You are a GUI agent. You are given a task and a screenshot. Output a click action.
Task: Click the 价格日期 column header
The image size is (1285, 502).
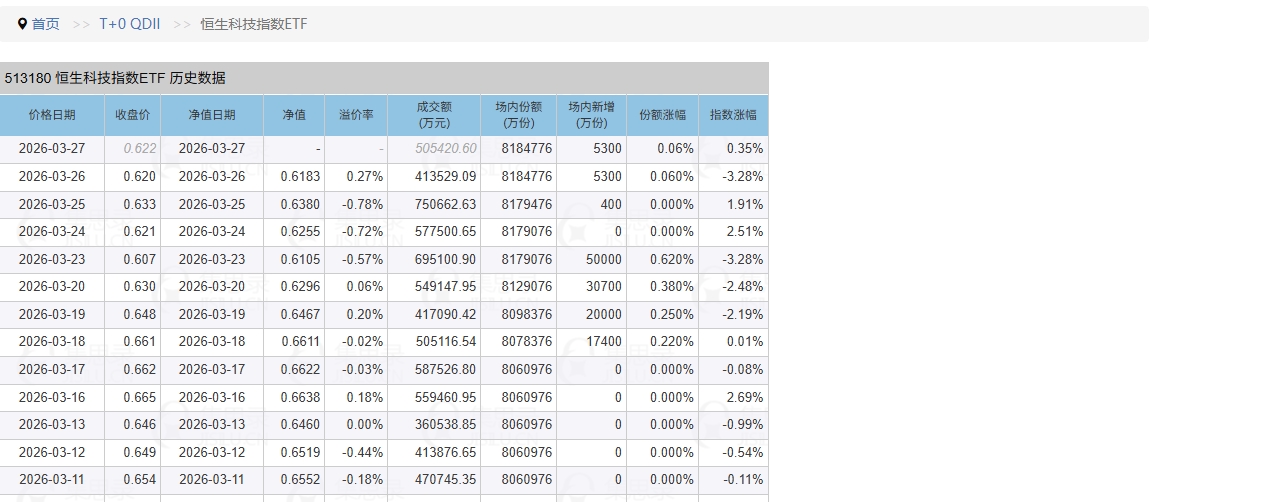pos(52,115)
